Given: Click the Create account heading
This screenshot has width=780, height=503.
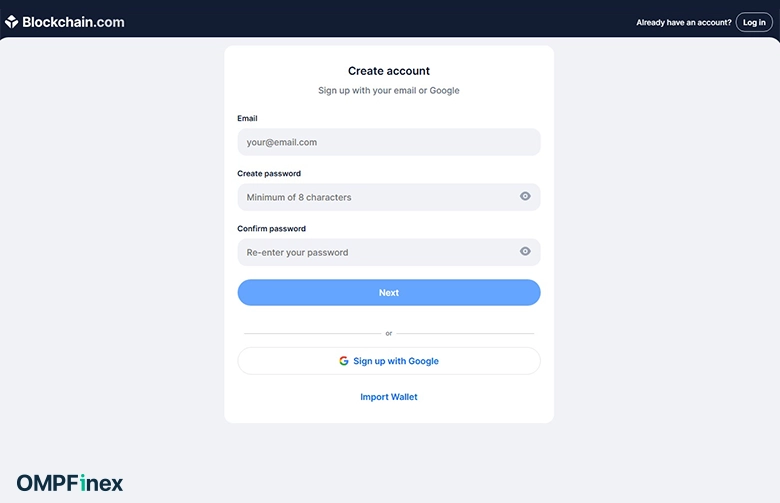Looking at the screenshot, I should (x=389, y=71).
